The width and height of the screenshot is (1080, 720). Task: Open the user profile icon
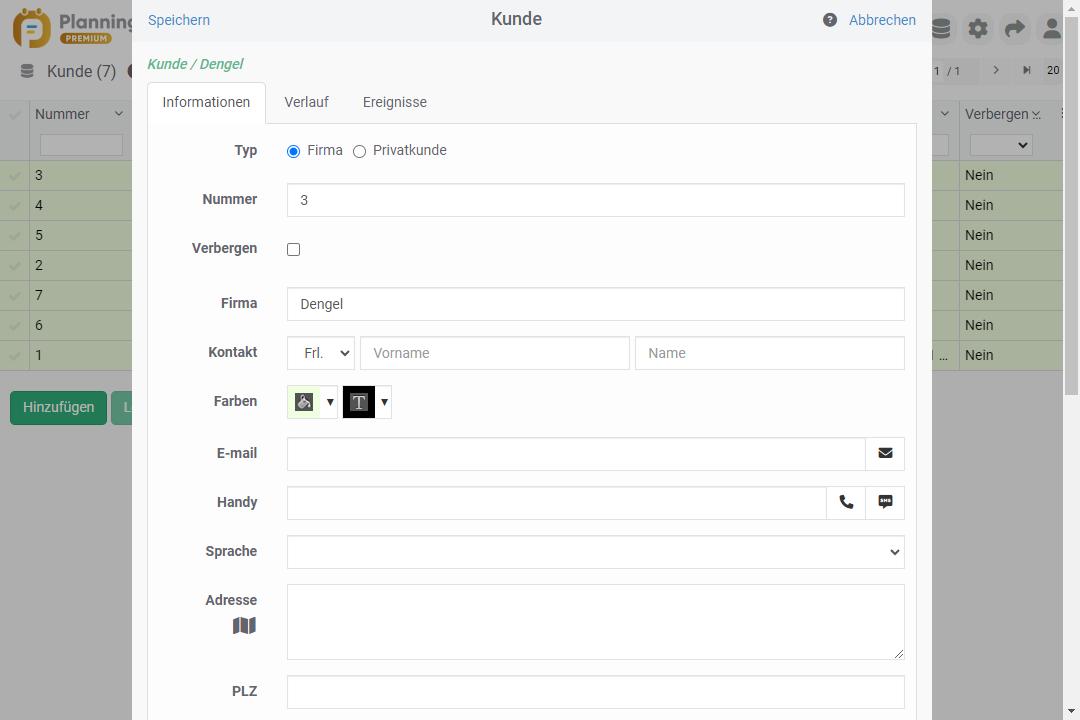pyautogui.click(x=1051, y=29)
